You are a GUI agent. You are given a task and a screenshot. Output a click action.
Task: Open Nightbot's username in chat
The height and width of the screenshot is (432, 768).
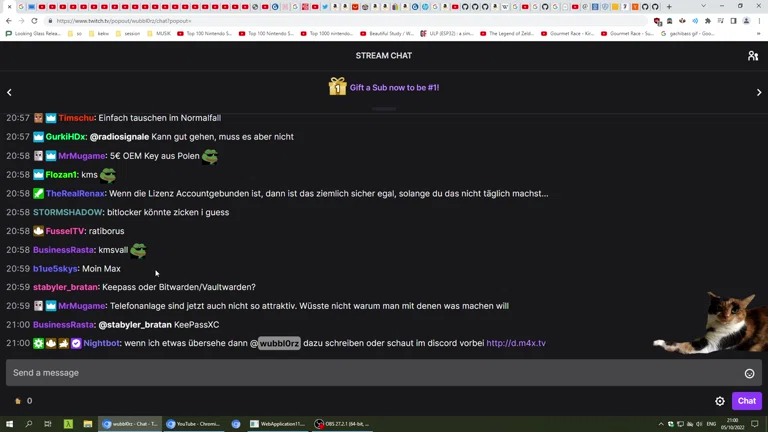click(x=101, y=343)
